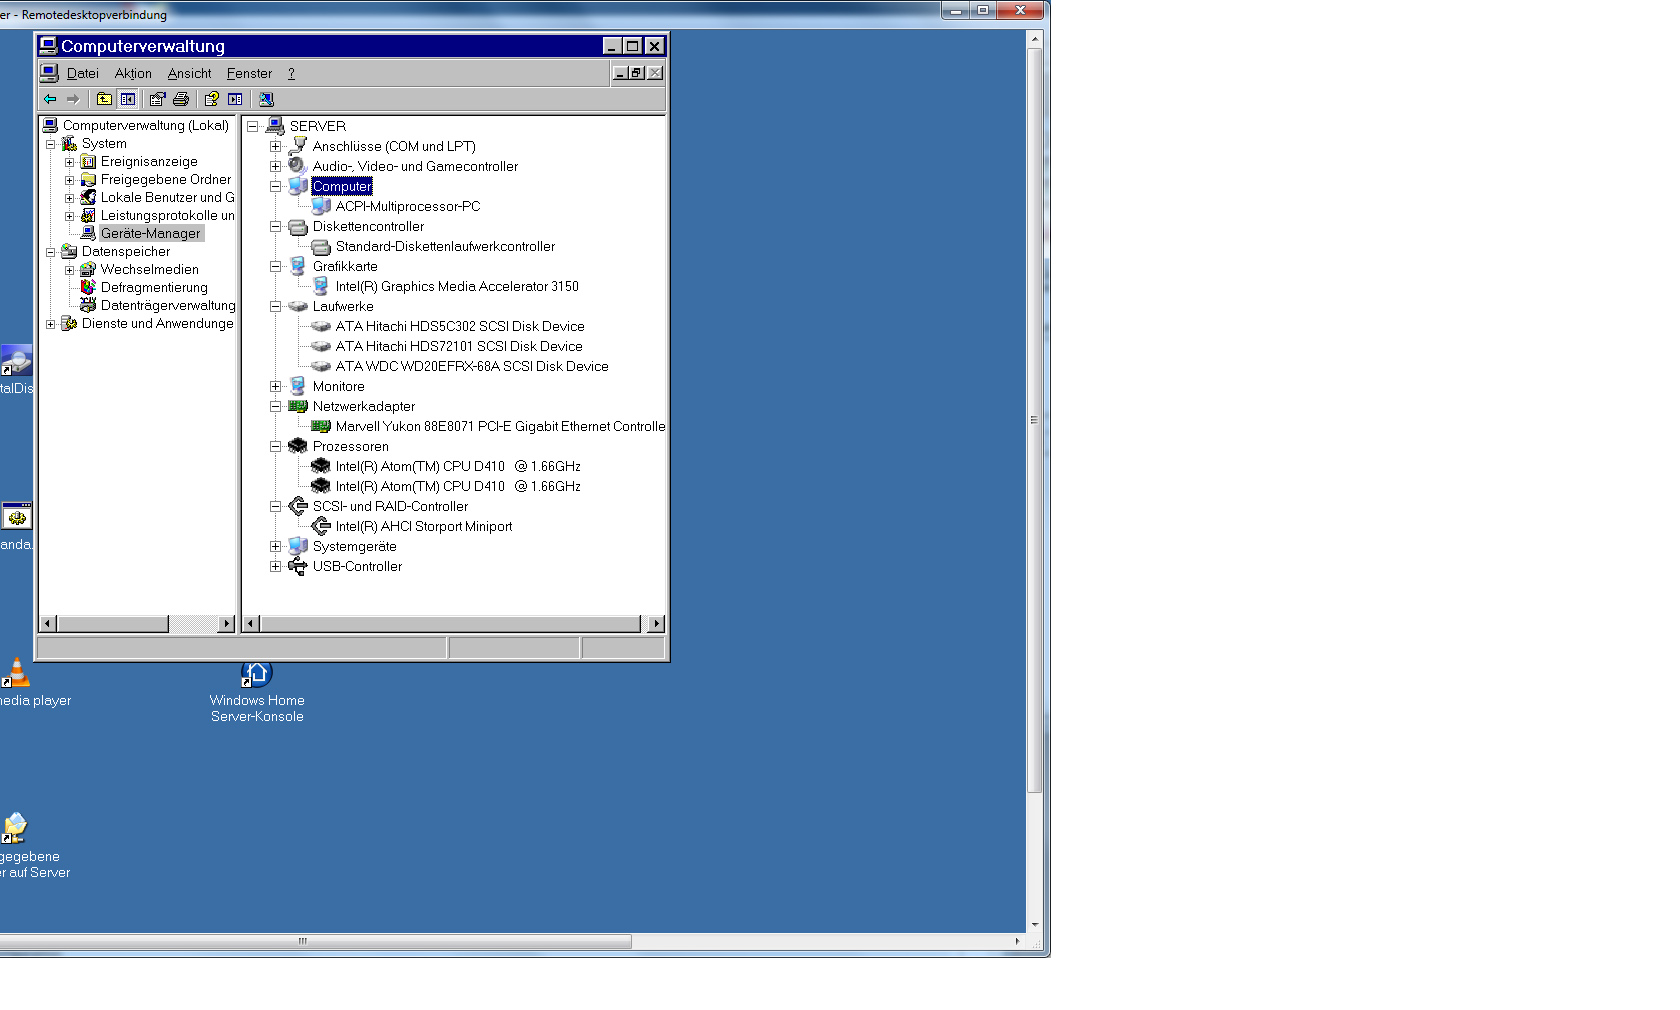Image resolution: width=1680 pixels, height=1010 pixels.
Task: Click icon of second Intel Atom CPU D410
Action: point(321,486)
